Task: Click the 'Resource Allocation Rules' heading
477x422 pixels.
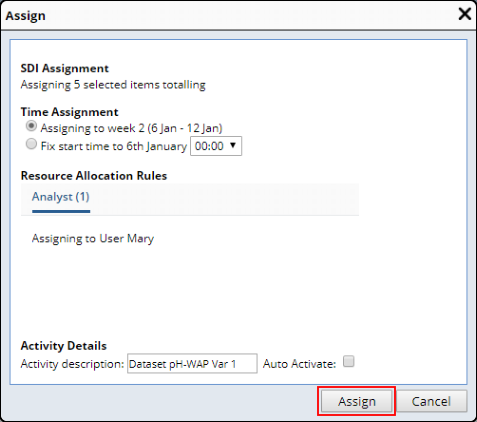Action: (94, 176)
